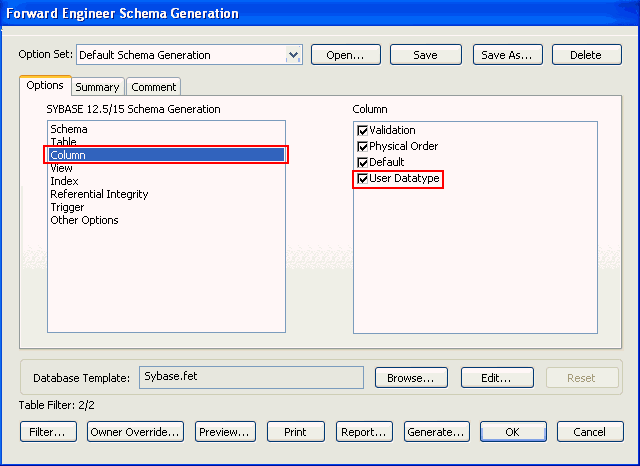Select Other Options in the list
This screenshot has height=466, width=640.
(x=84, y=220)
